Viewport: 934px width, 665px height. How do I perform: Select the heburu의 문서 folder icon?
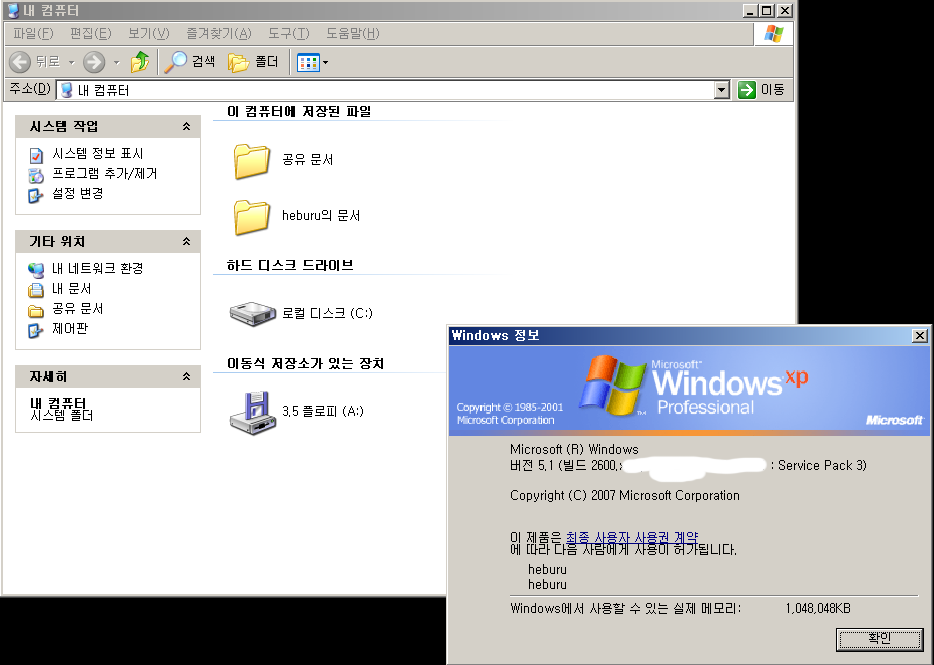(x=252, y=217)
